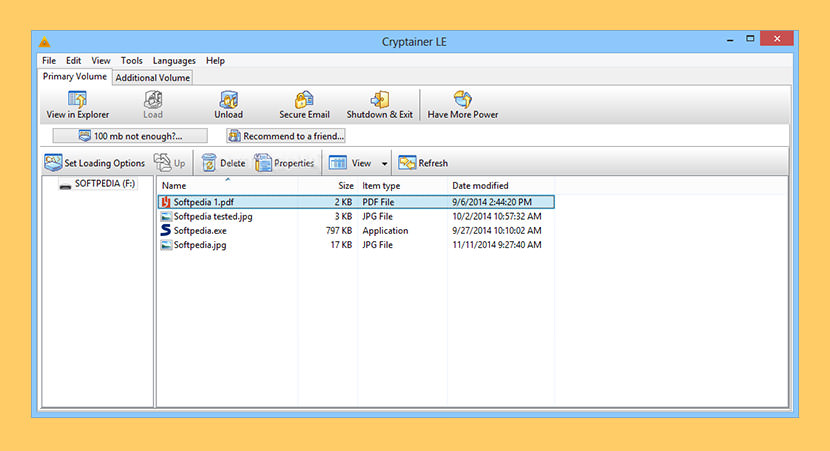This screenshot has height=451, width=830.
Task: Expand the View dropdown arrow
Action: coord(384,164)
